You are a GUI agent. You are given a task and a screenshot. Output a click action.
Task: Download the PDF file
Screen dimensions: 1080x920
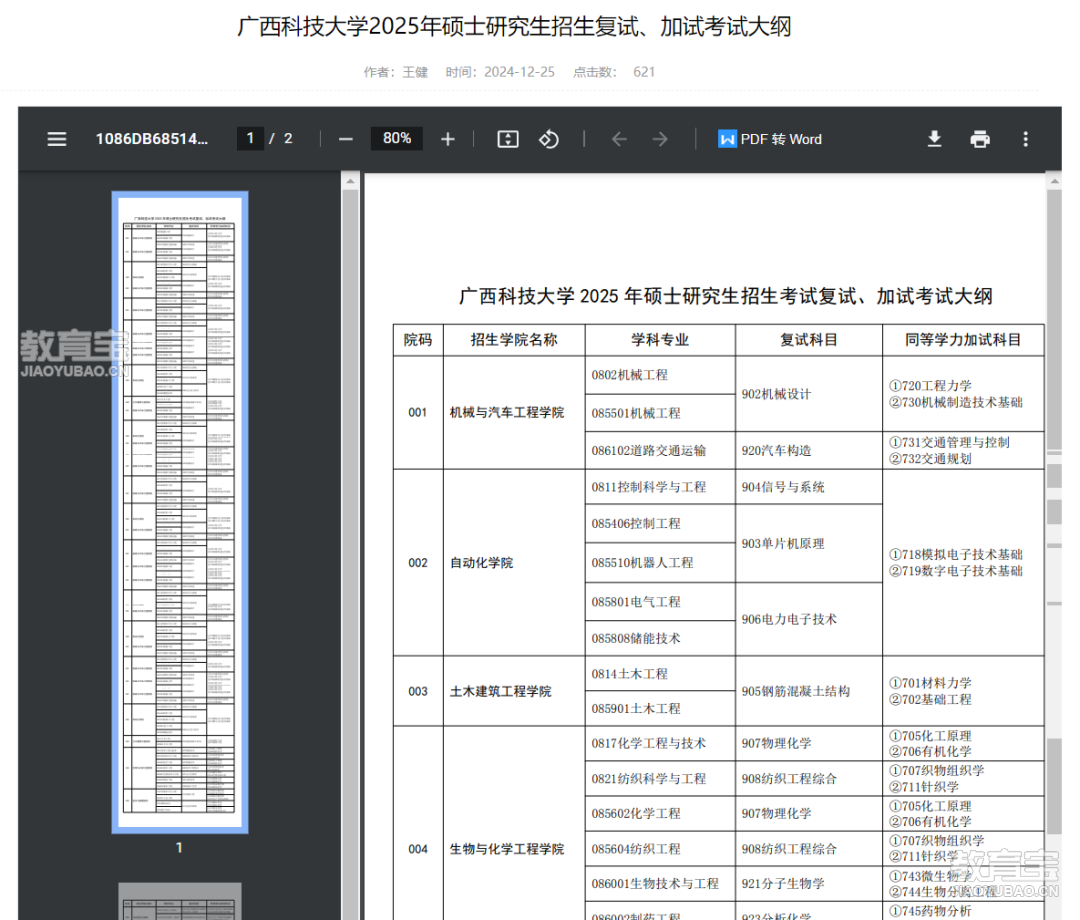[x=934, y=139]
